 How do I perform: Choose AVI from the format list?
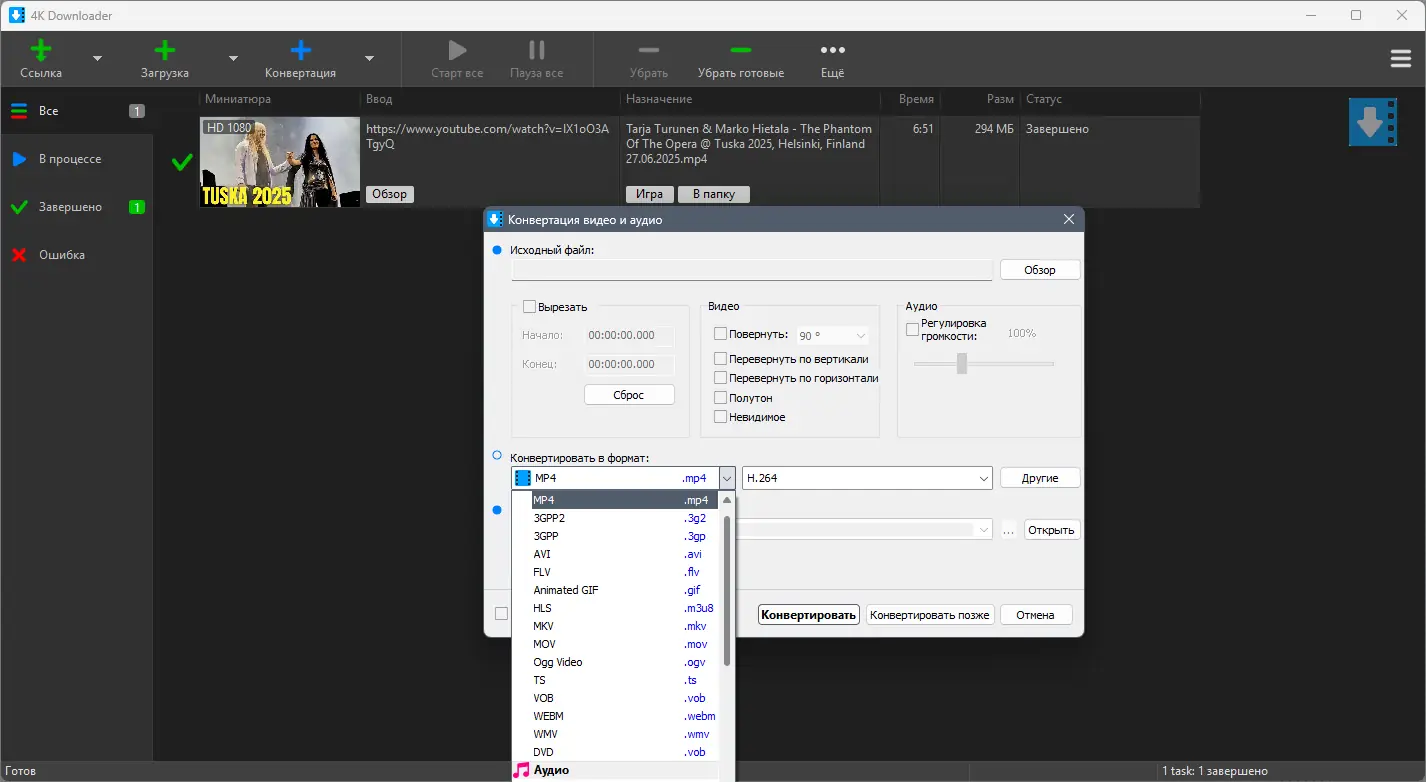point(616,554)
